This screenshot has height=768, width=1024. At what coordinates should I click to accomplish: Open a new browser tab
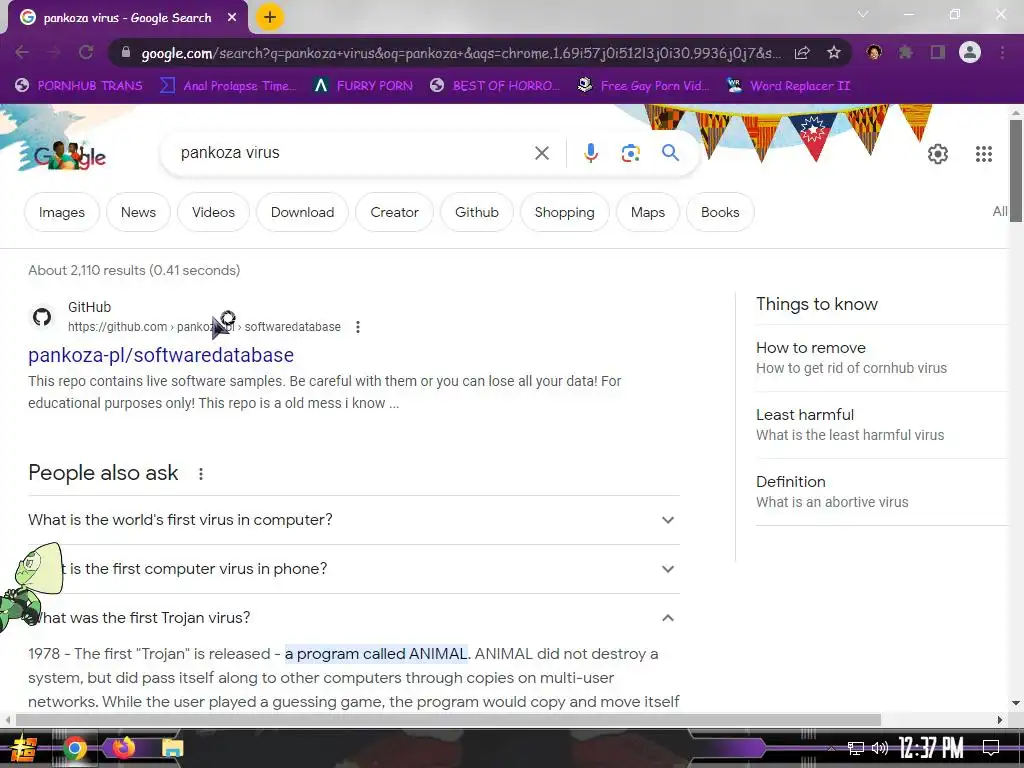click(x=270, y=17)
